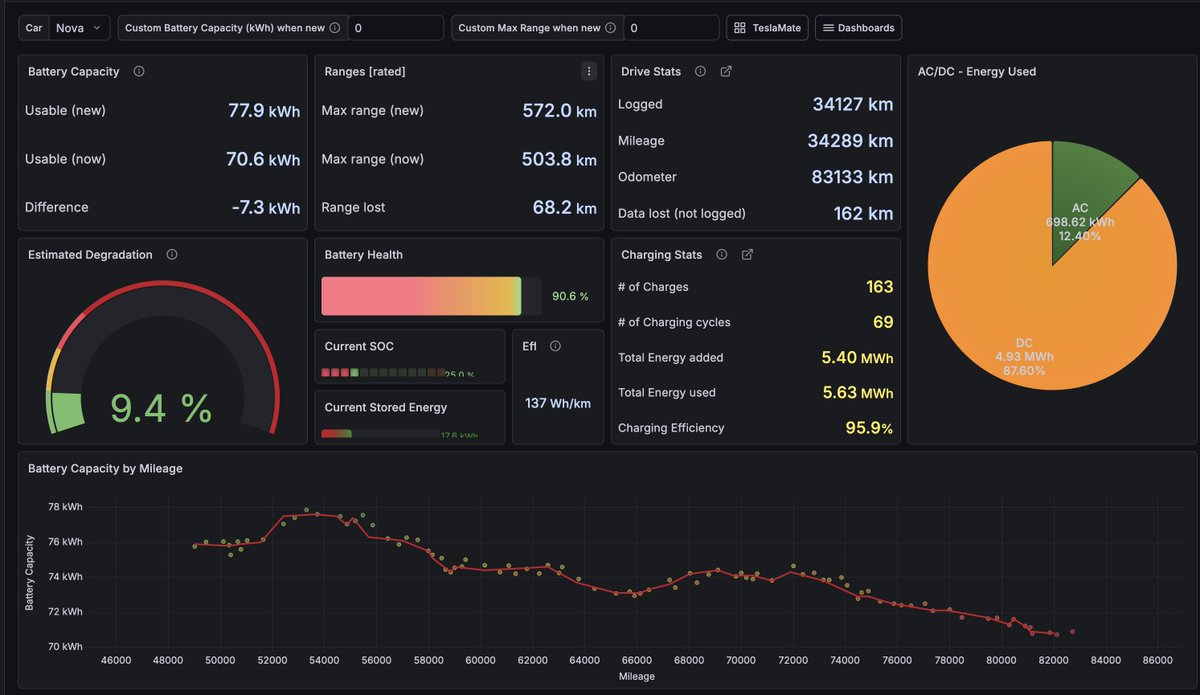Click Max range (now) value 503.8 km
The width and height of the screenshot is (1200, 695).
pos(559,159)
